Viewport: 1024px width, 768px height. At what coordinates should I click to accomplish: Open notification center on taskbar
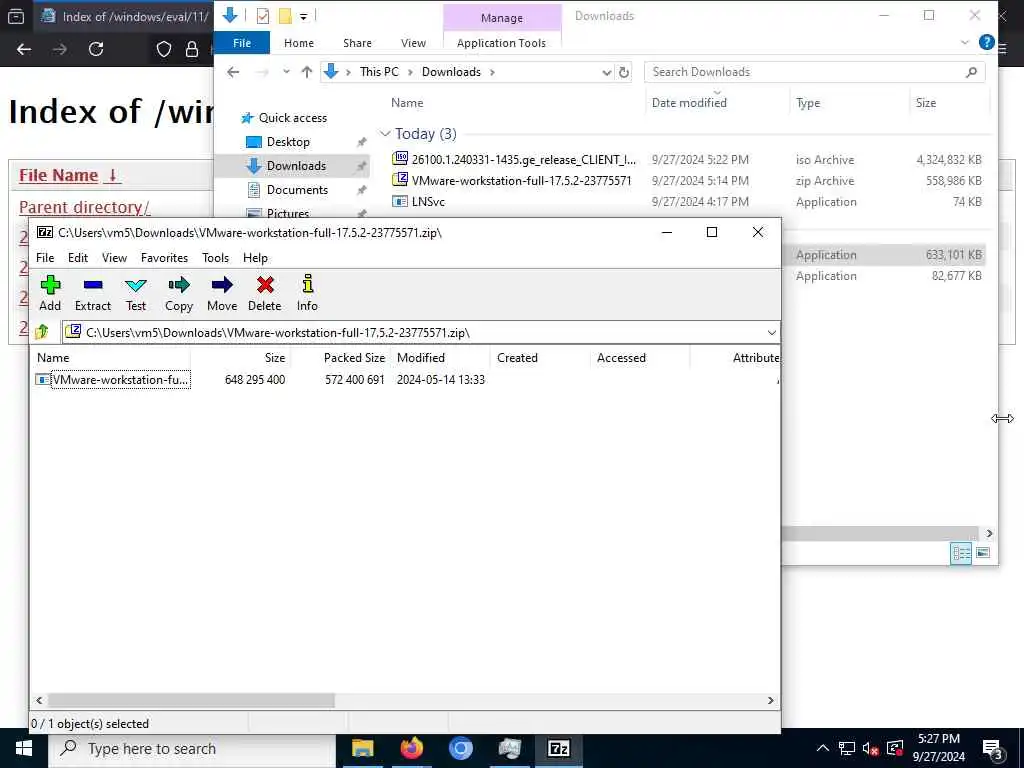(x=993, y=750)
